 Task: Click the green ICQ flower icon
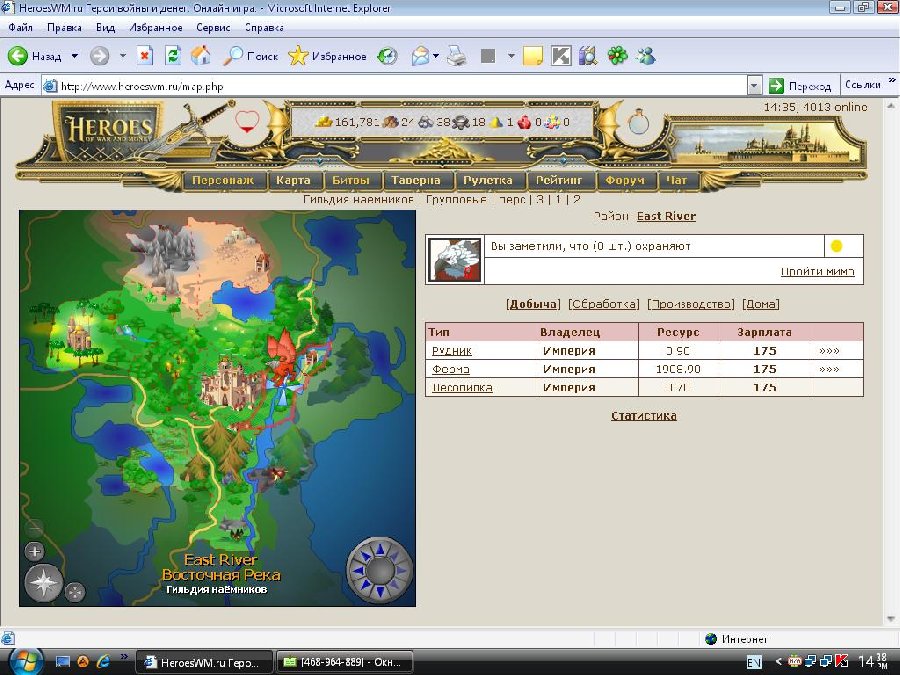point(618,56)
